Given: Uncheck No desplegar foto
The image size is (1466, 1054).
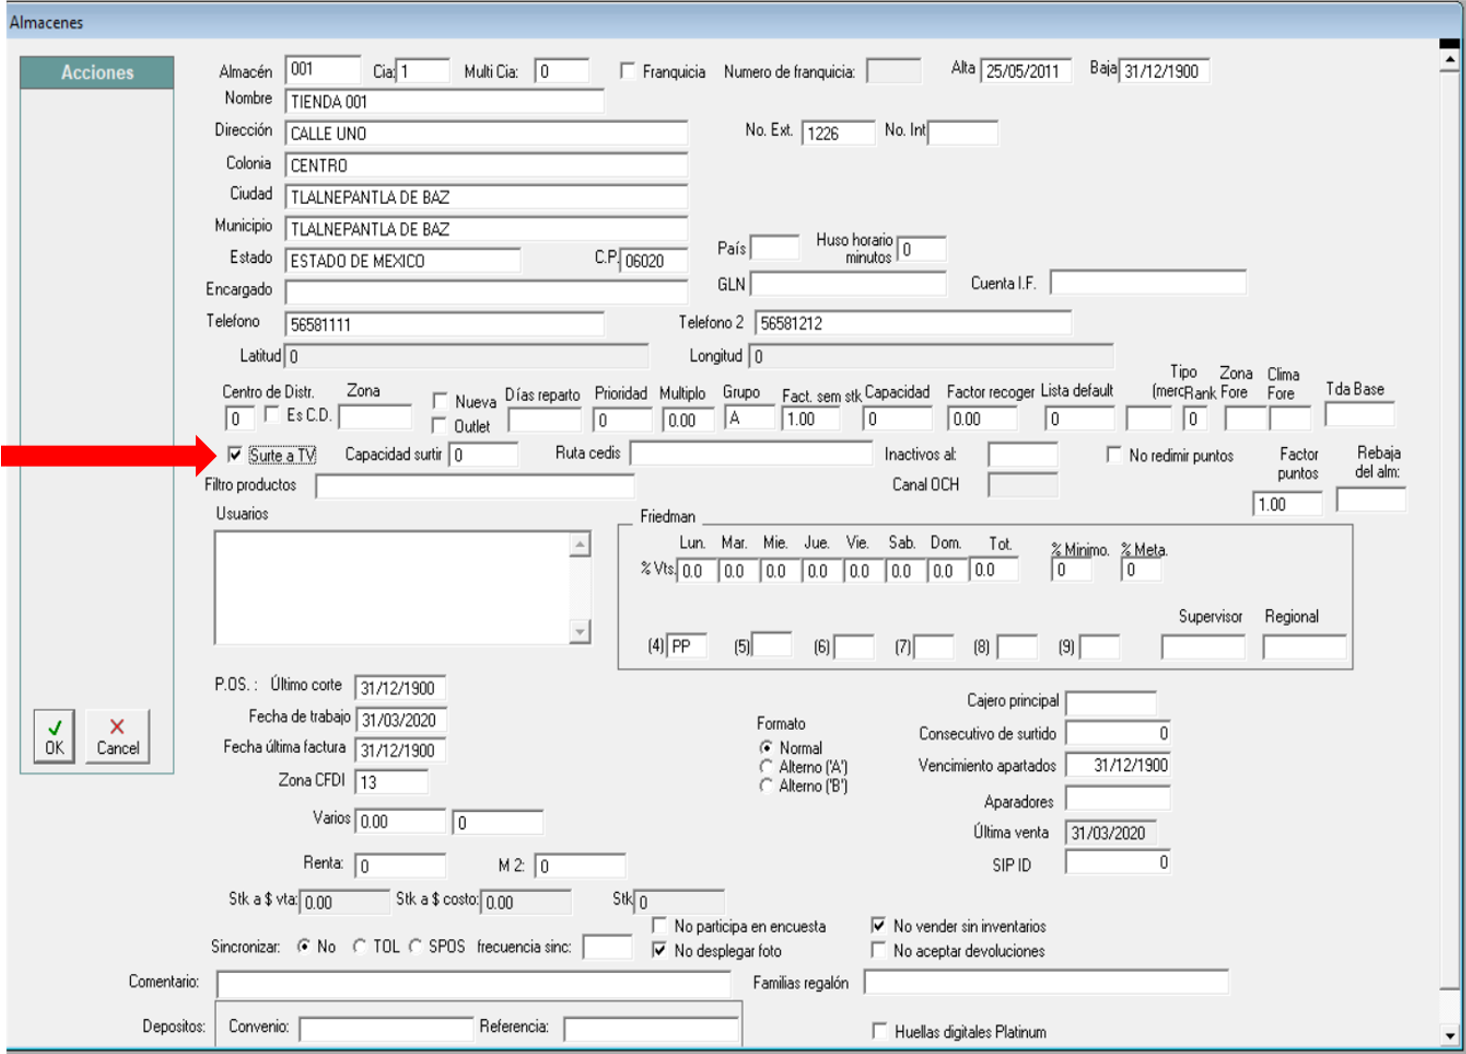Looking at the screenshot, I should coord(659,950).
